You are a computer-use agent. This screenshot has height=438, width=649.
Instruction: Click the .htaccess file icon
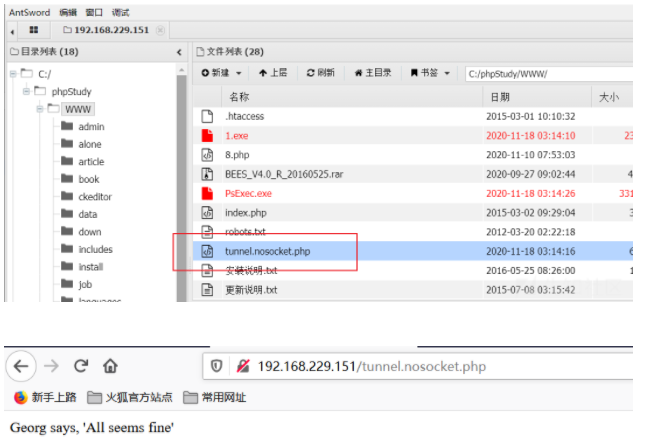click(x=207, y=116)
